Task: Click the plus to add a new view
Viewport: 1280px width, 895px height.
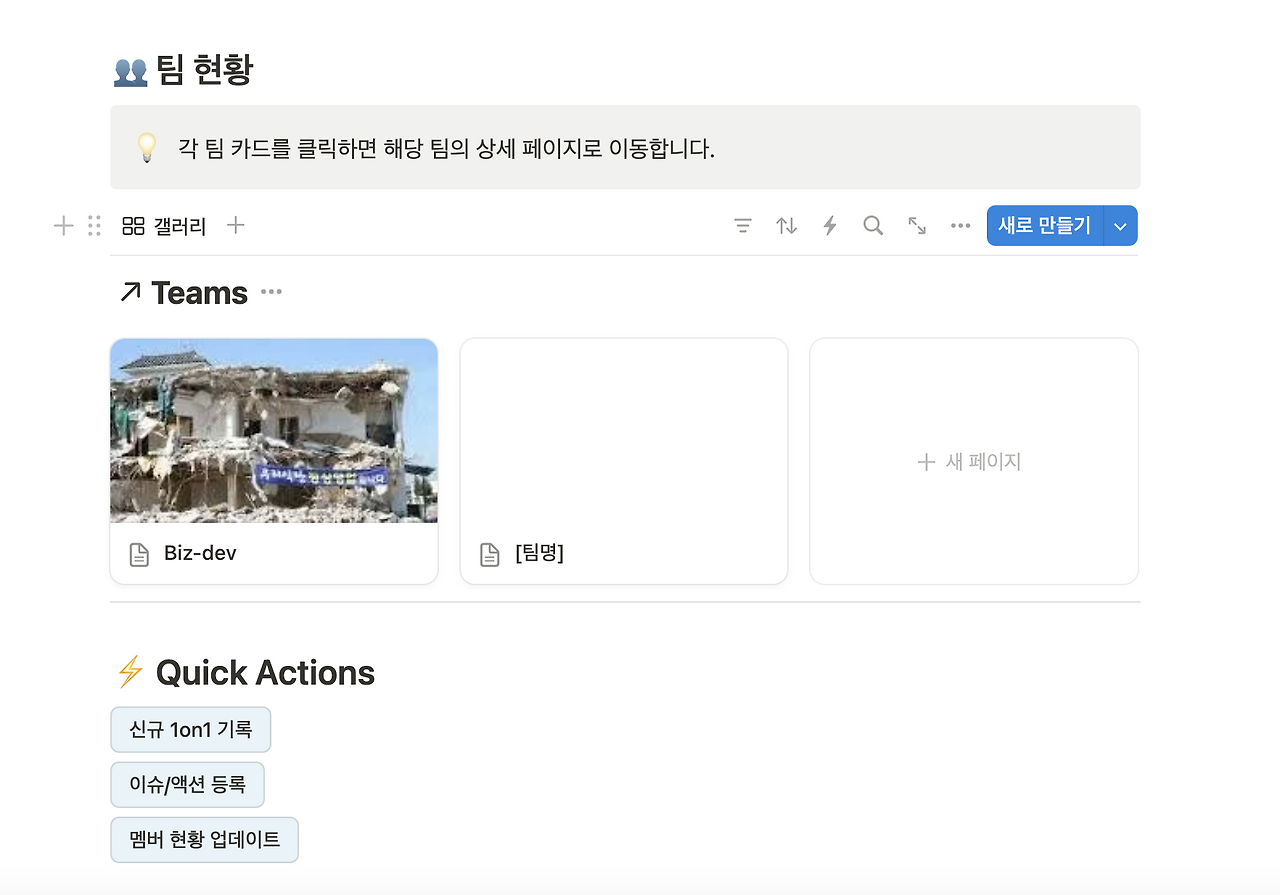Action: coord(236,225)
